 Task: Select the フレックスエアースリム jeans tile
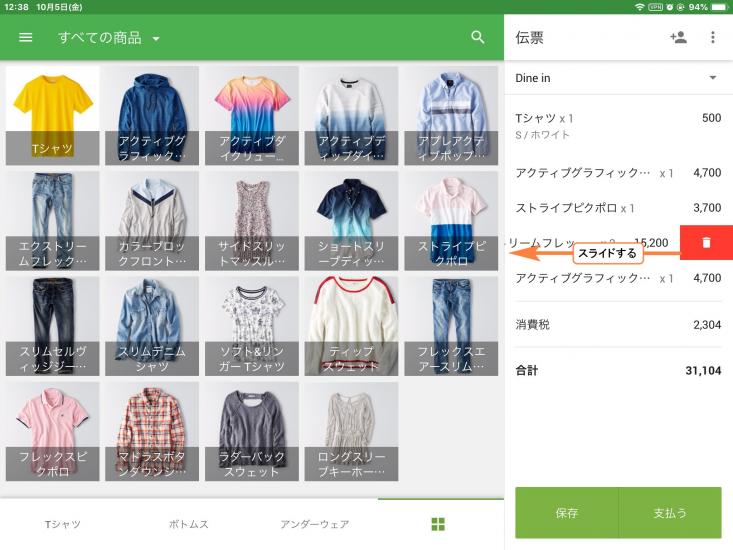[x=451, y=326]
